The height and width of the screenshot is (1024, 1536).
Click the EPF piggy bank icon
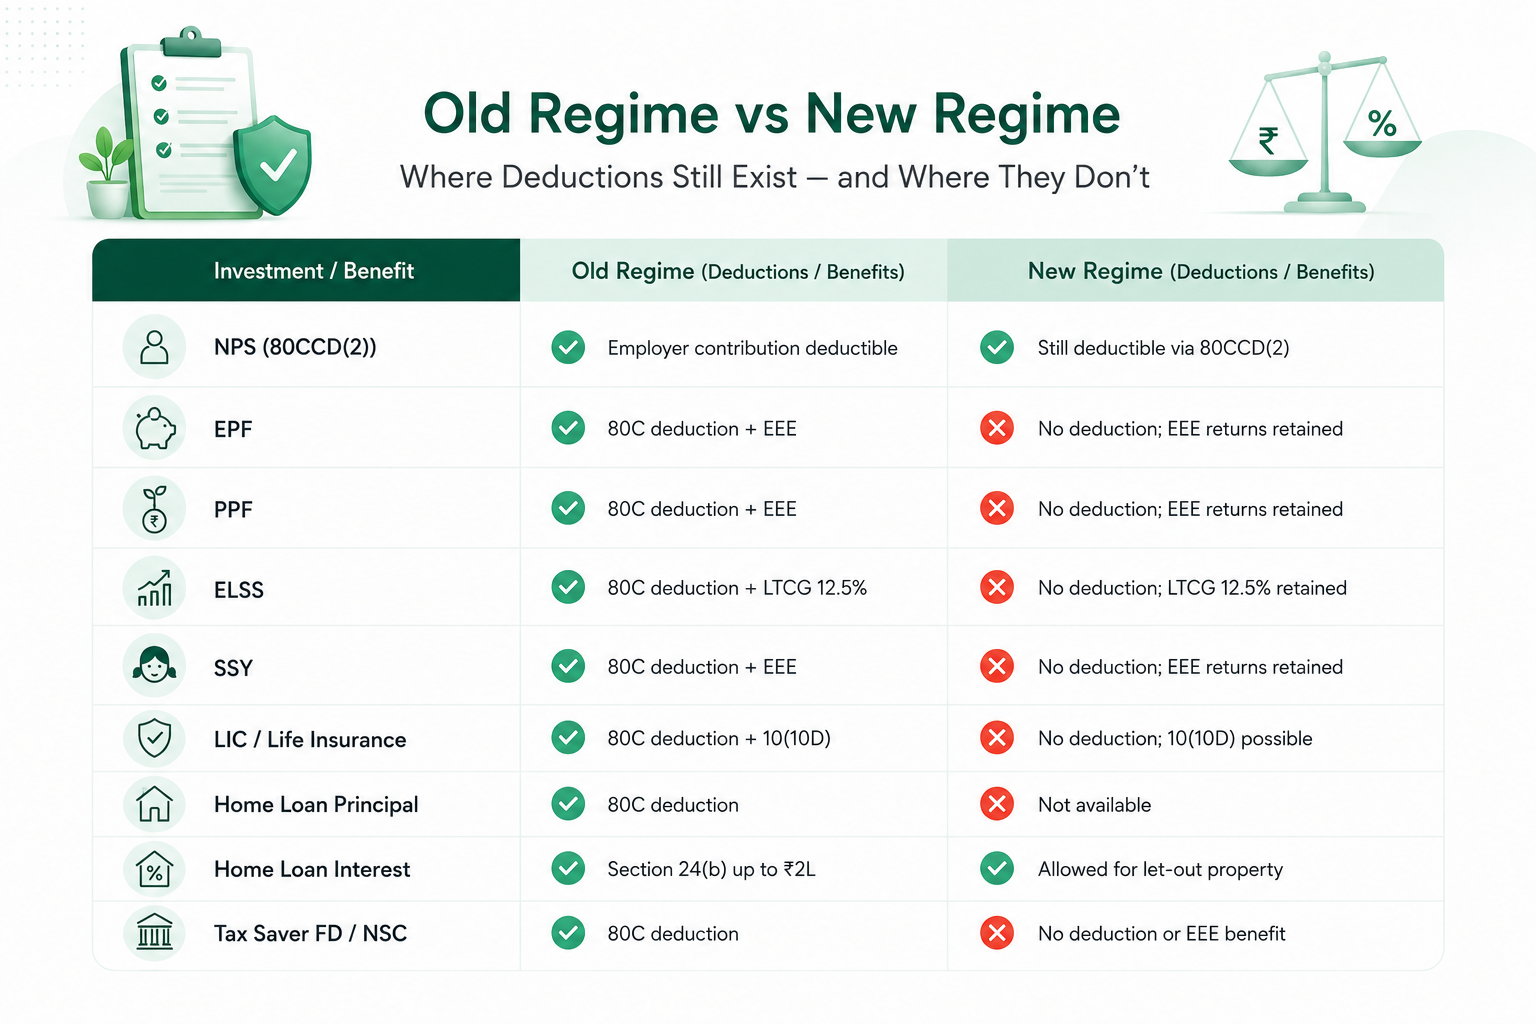pyautogui.click(x=154, y=428)
